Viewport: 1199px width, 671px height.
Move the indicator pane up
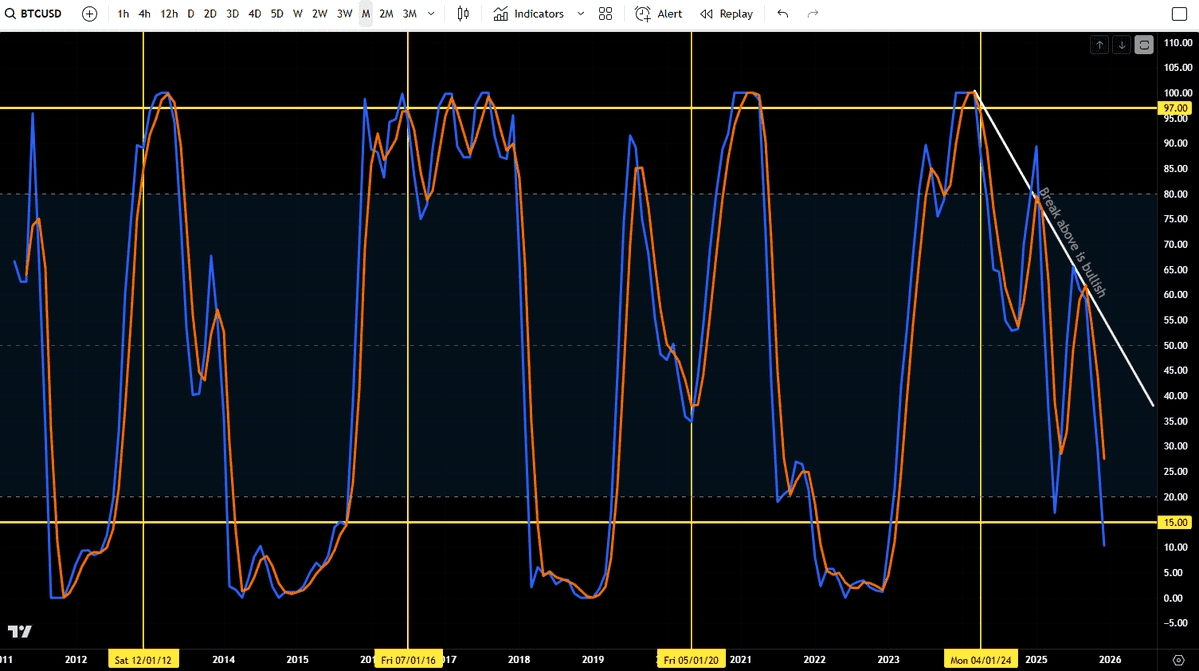pyautogui.click(x=1100, y=45)
